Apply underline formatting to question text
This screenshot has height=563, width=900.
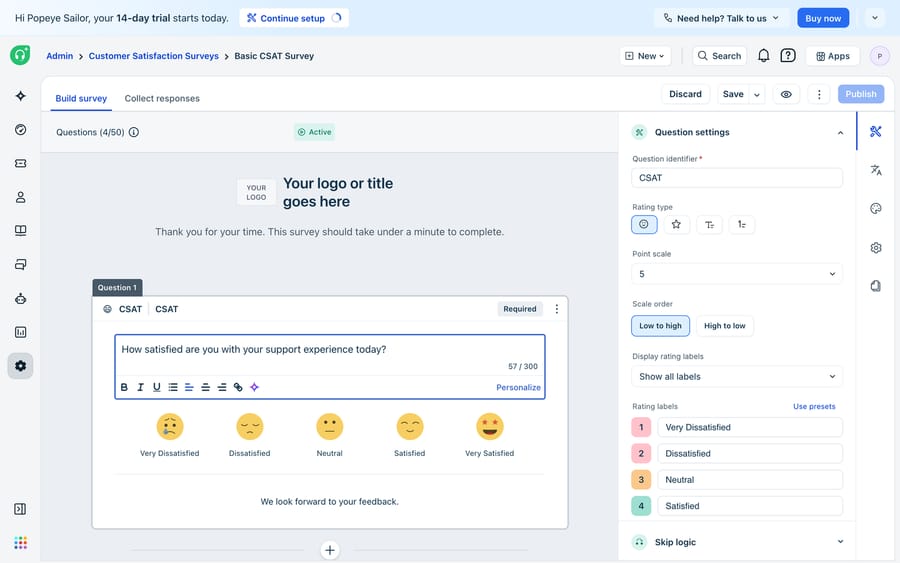[x=157, y=387]
